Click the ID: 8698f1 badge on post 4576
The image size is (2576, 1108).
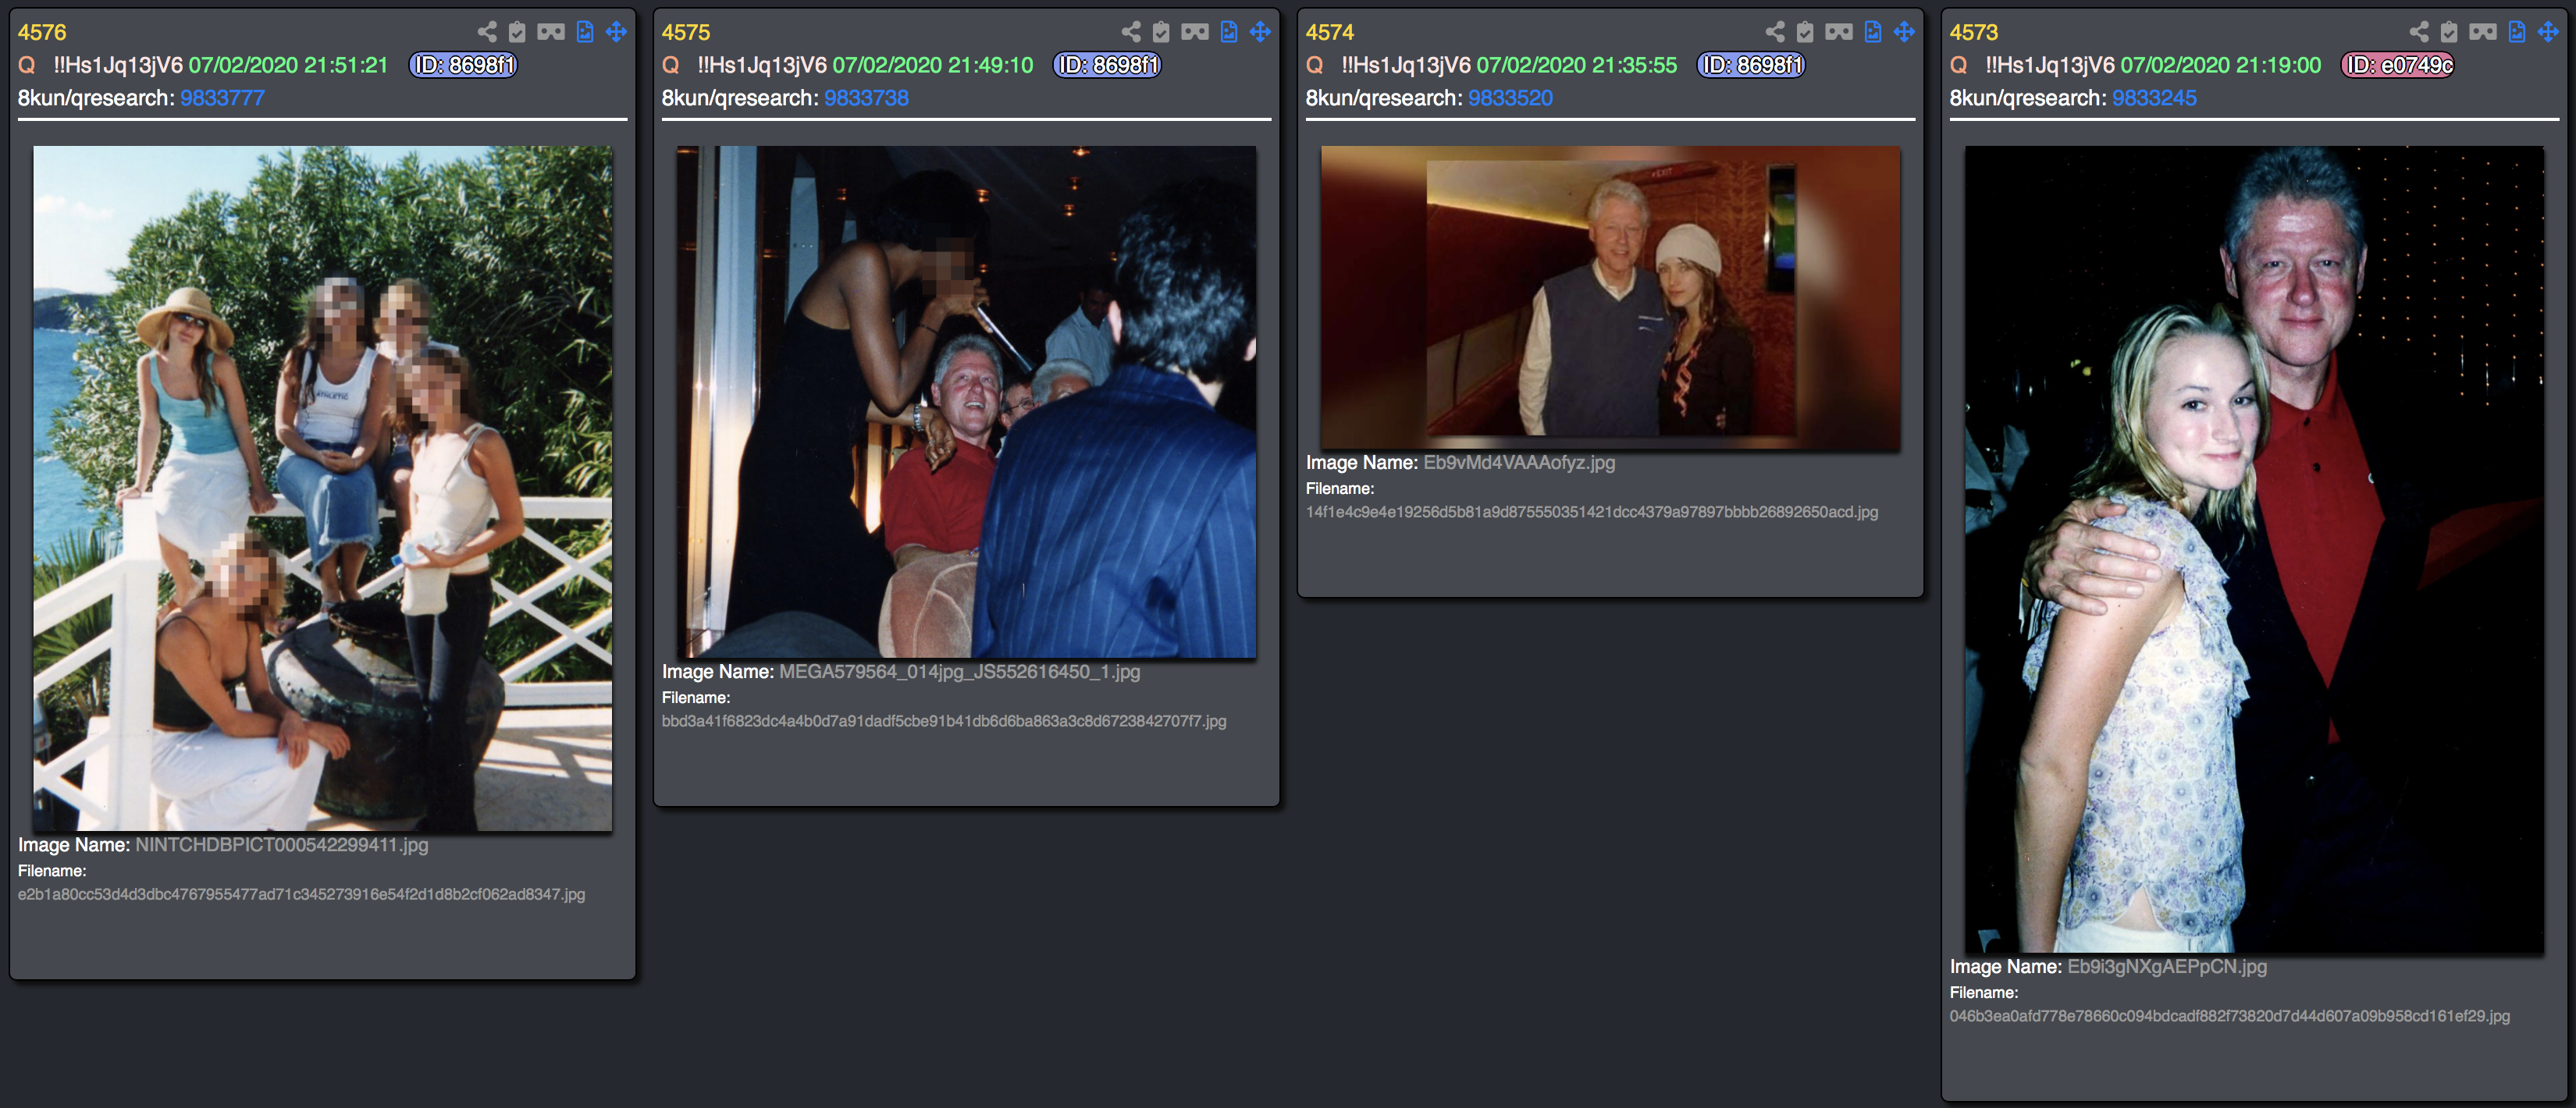tap(464, 65)
